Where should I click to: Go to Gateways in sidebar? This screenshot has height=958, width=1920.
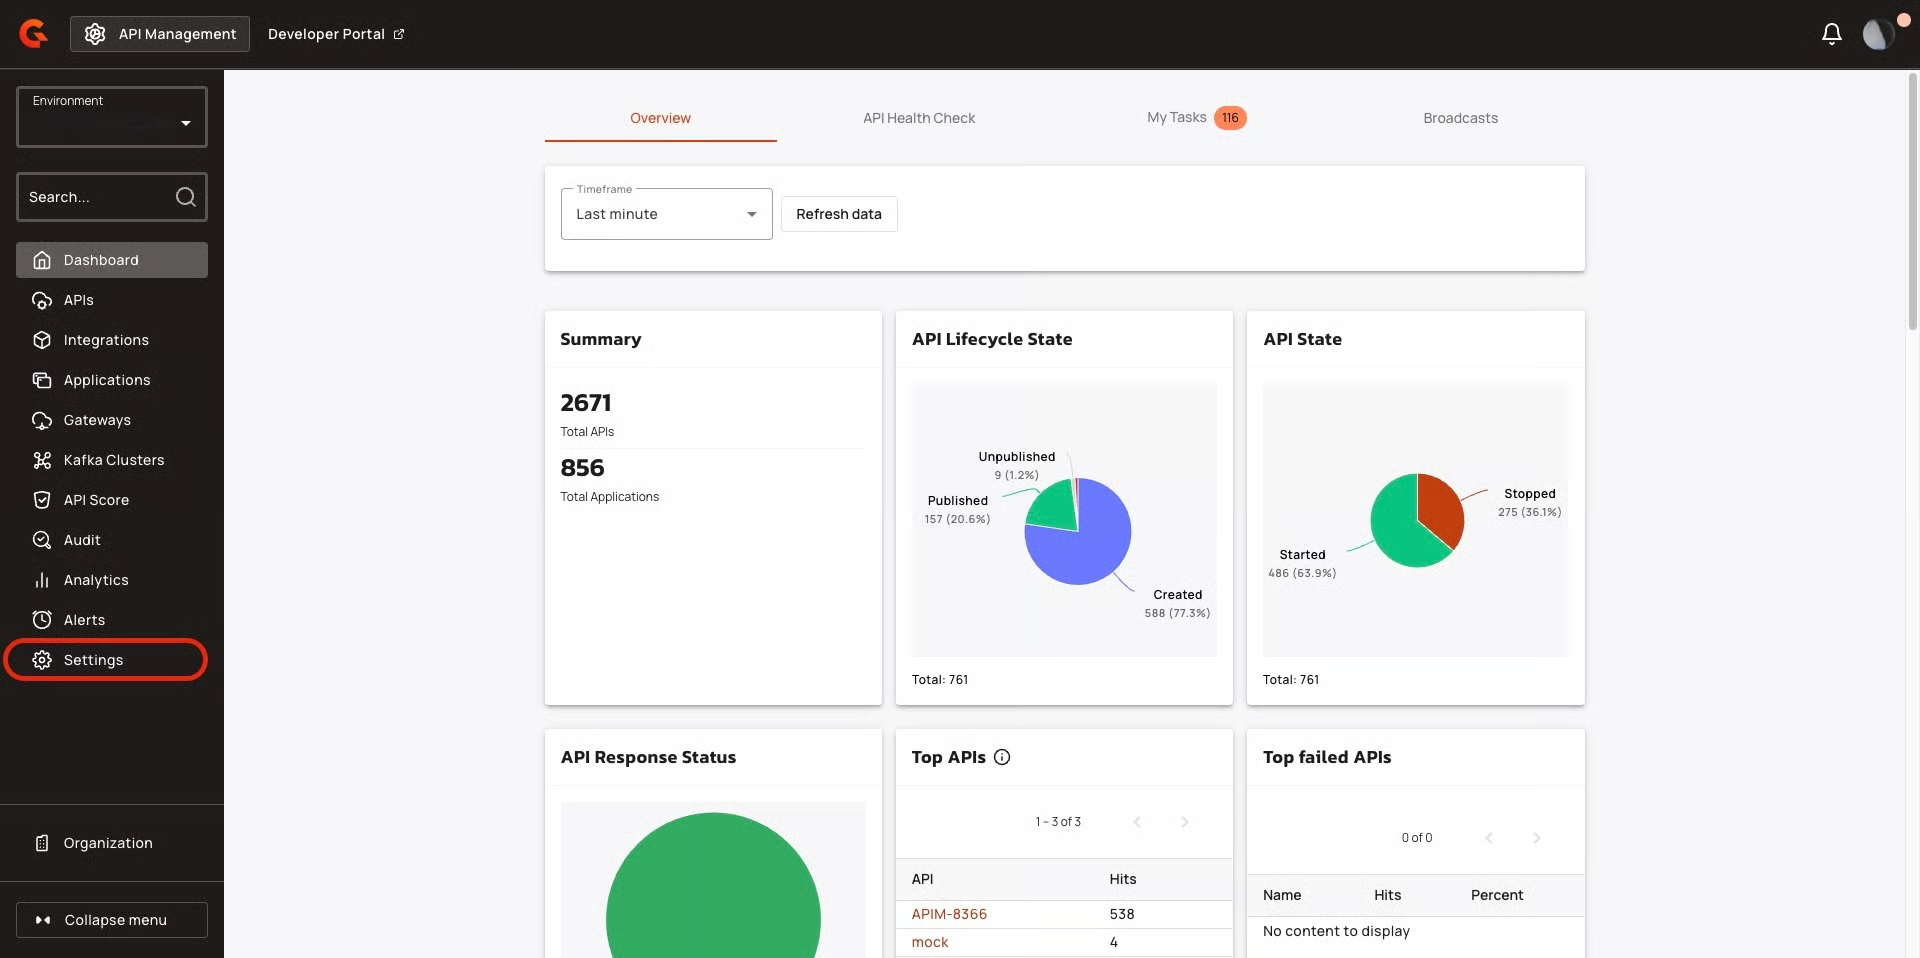pyautogui.click(x=97, y=420)
